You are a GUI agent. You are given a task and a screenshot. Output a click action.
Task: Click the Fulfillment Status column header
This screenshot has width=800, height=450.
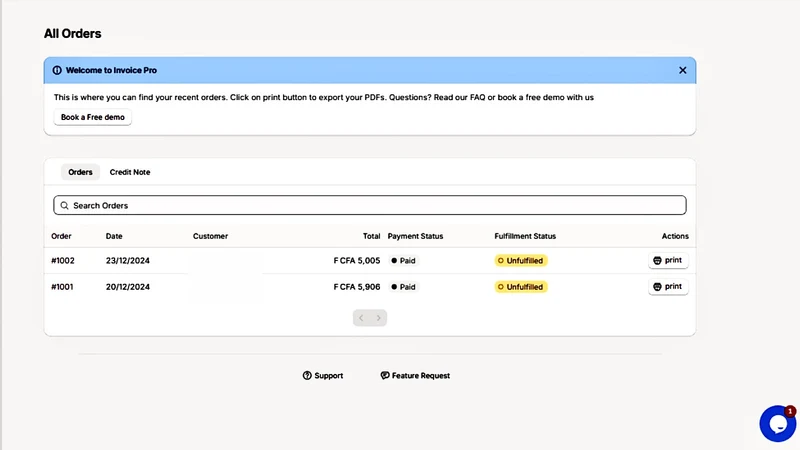pyautogui.click(x=525, y=236)
